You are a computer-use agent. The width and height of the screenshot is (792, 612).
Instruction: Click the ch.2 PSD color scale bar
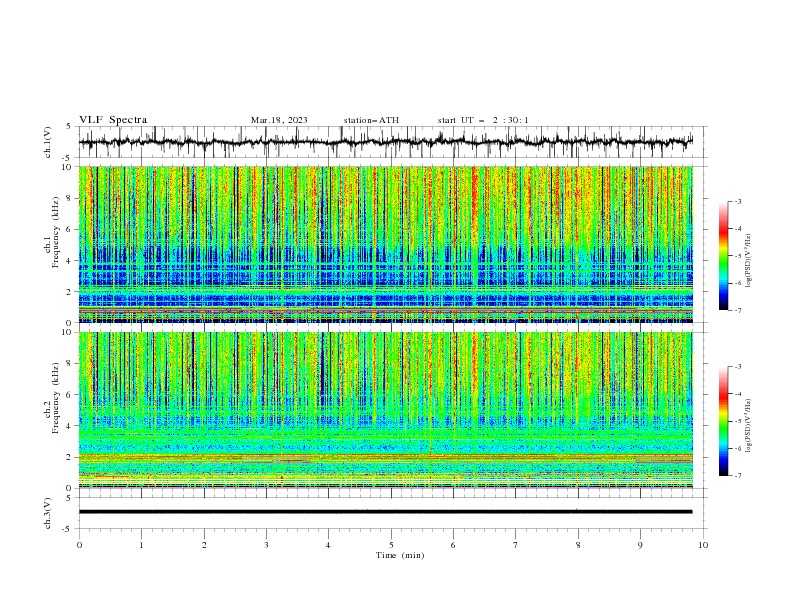723,421
